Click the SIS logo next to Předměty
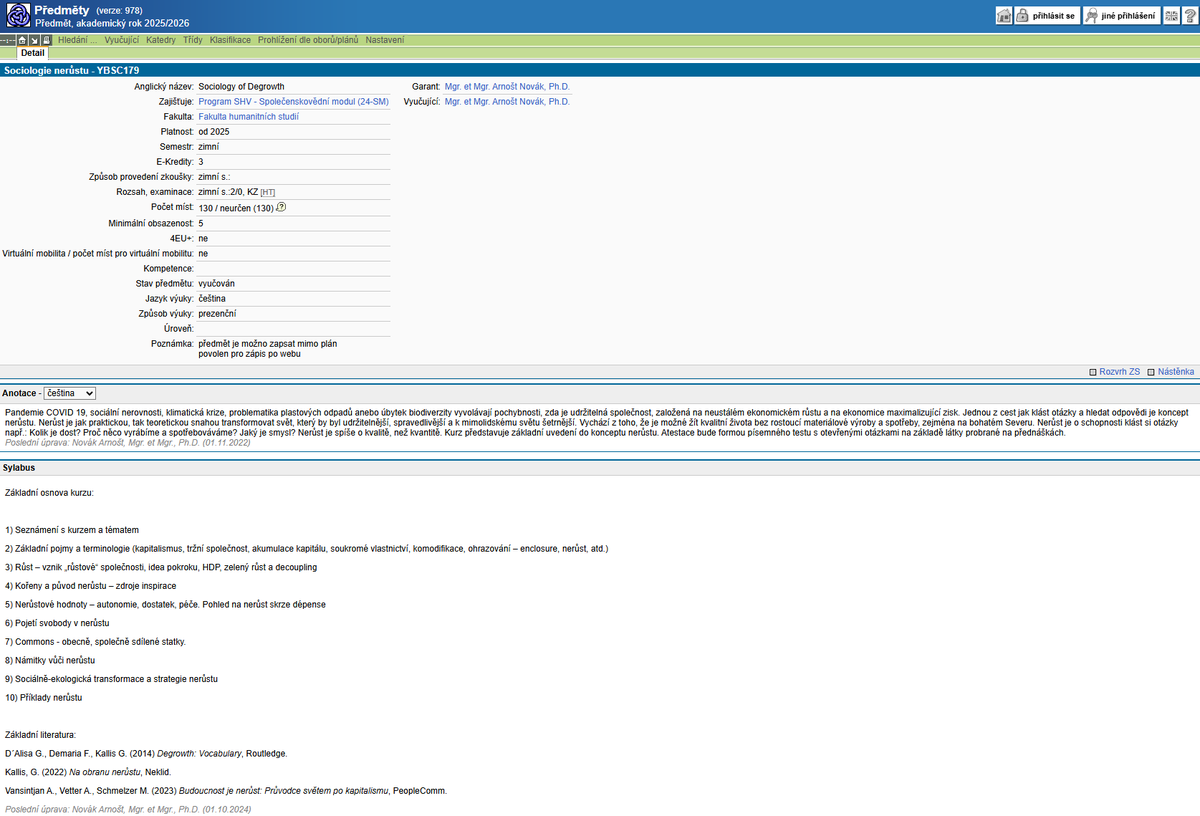Image resolution: width=1200 pixels, height=816 pixels. [17, 15]
